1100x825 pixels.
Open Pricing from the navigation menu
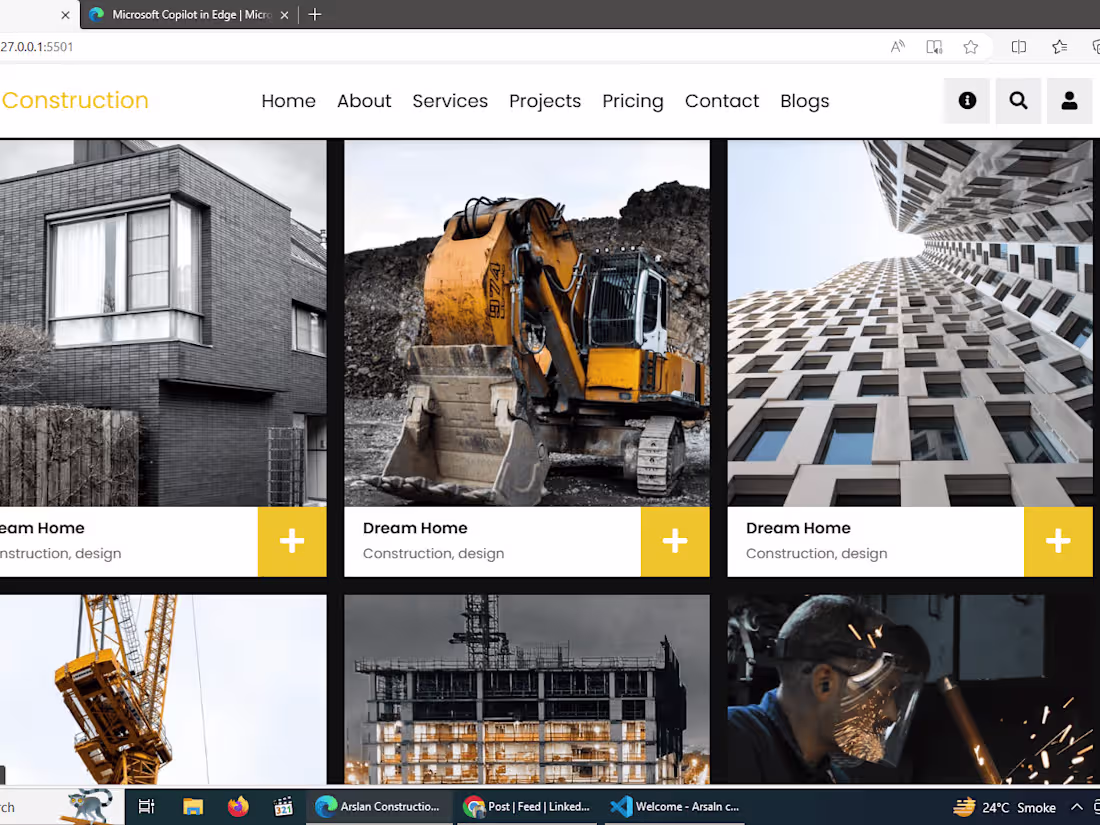632,101
